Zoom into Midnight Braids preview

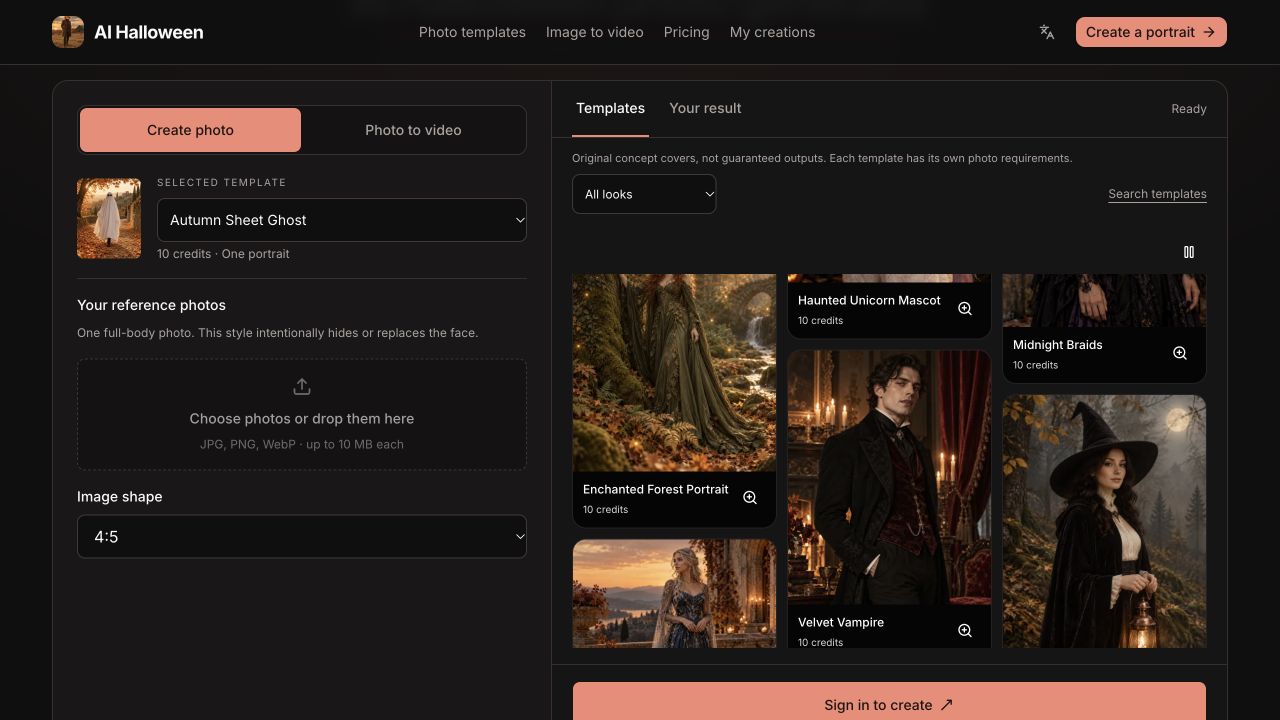click(x=1180, y=353)
